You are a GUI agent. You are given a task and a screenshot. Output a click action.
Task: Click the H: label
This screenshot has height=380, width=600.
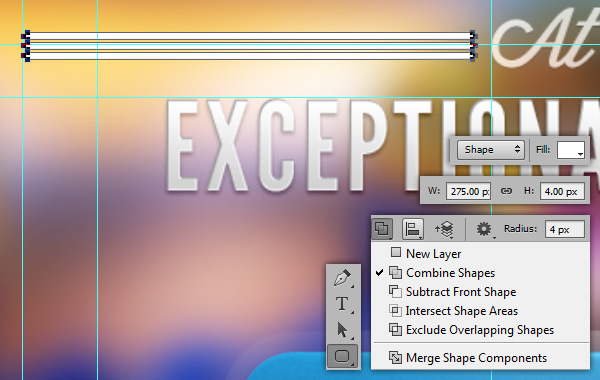click(x=529, y=191)
